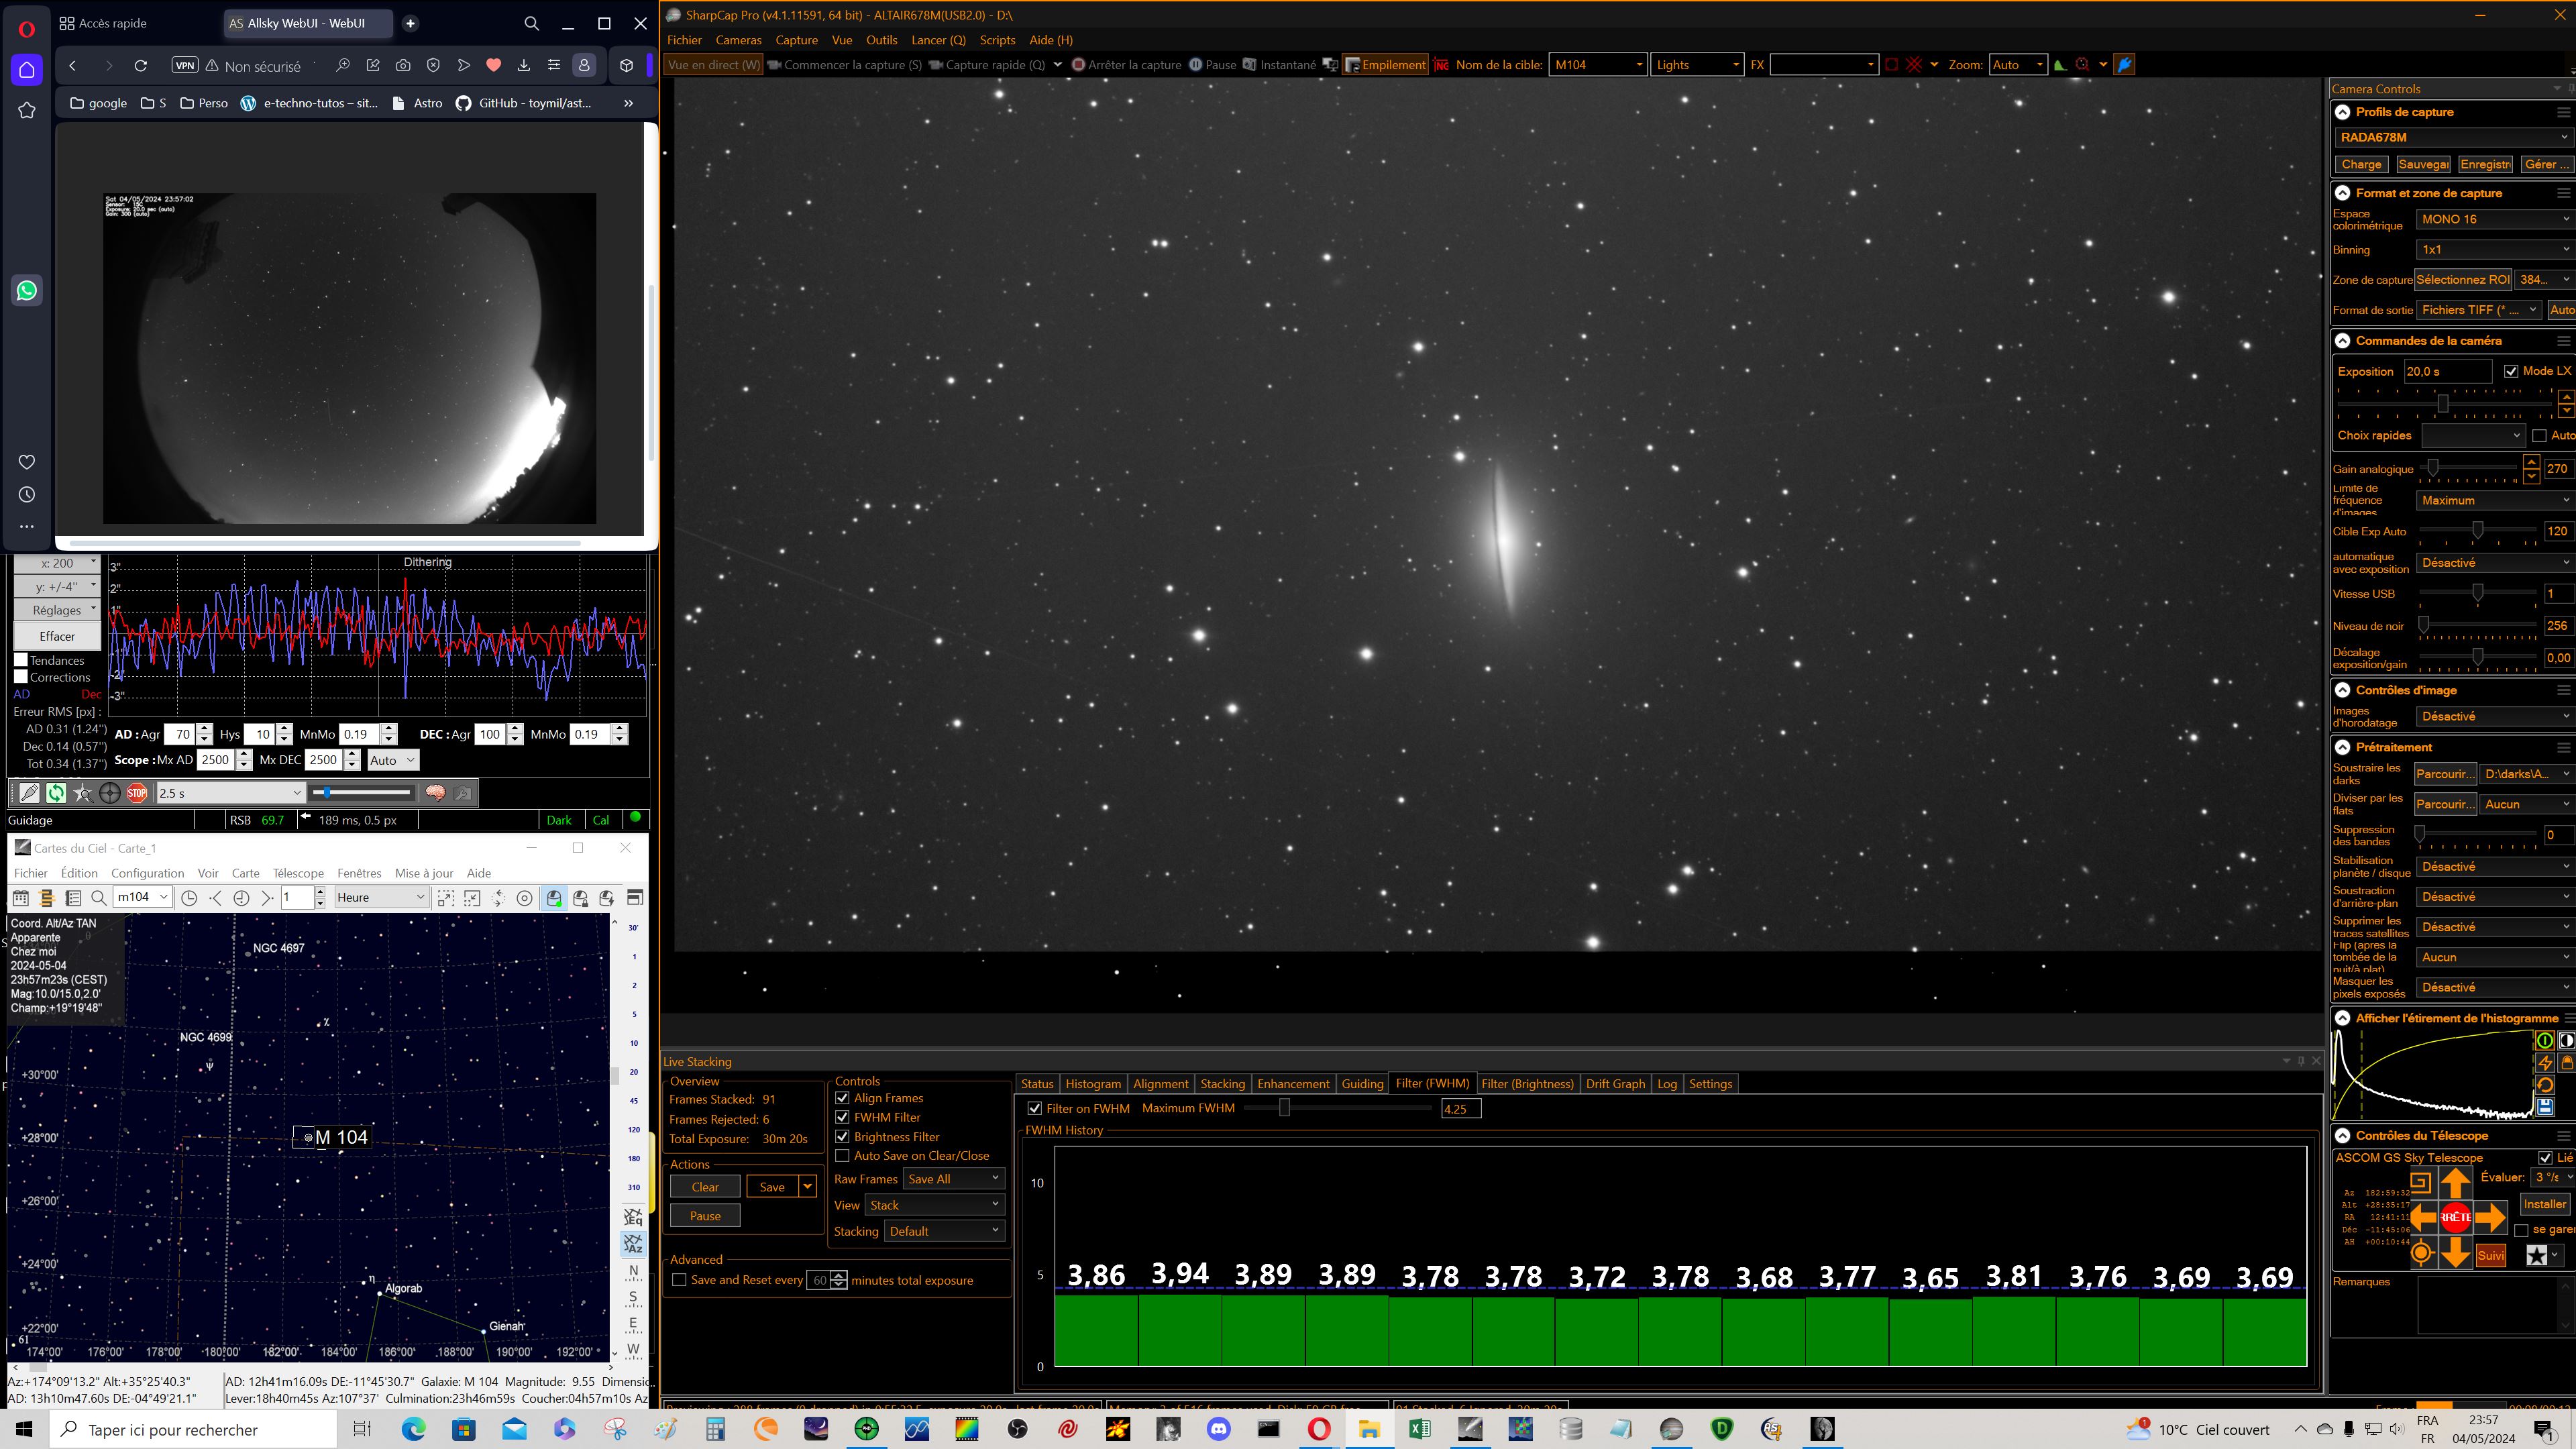
Task: Switch to the Histogram tab
Action: 1093,1084
